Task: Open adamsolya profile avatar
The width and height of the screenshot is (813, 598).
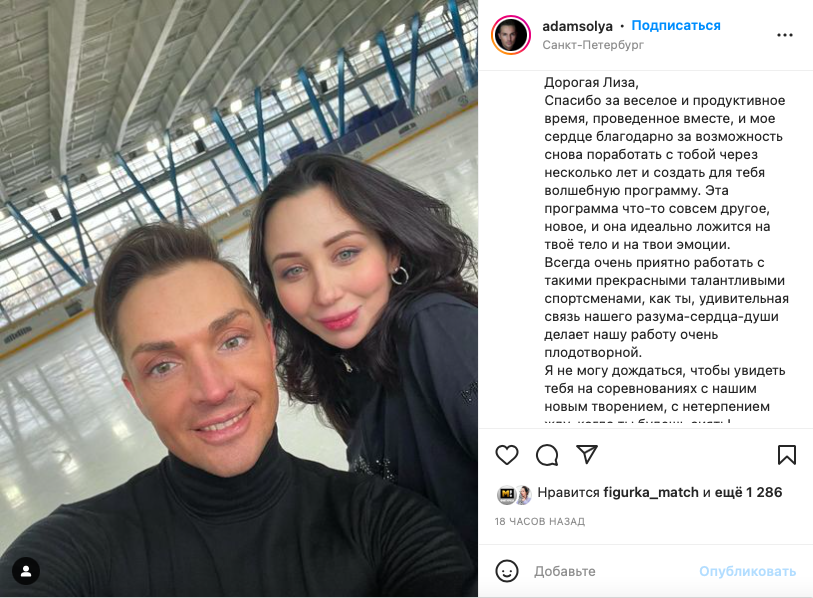Action: click(x=511, y=35)
